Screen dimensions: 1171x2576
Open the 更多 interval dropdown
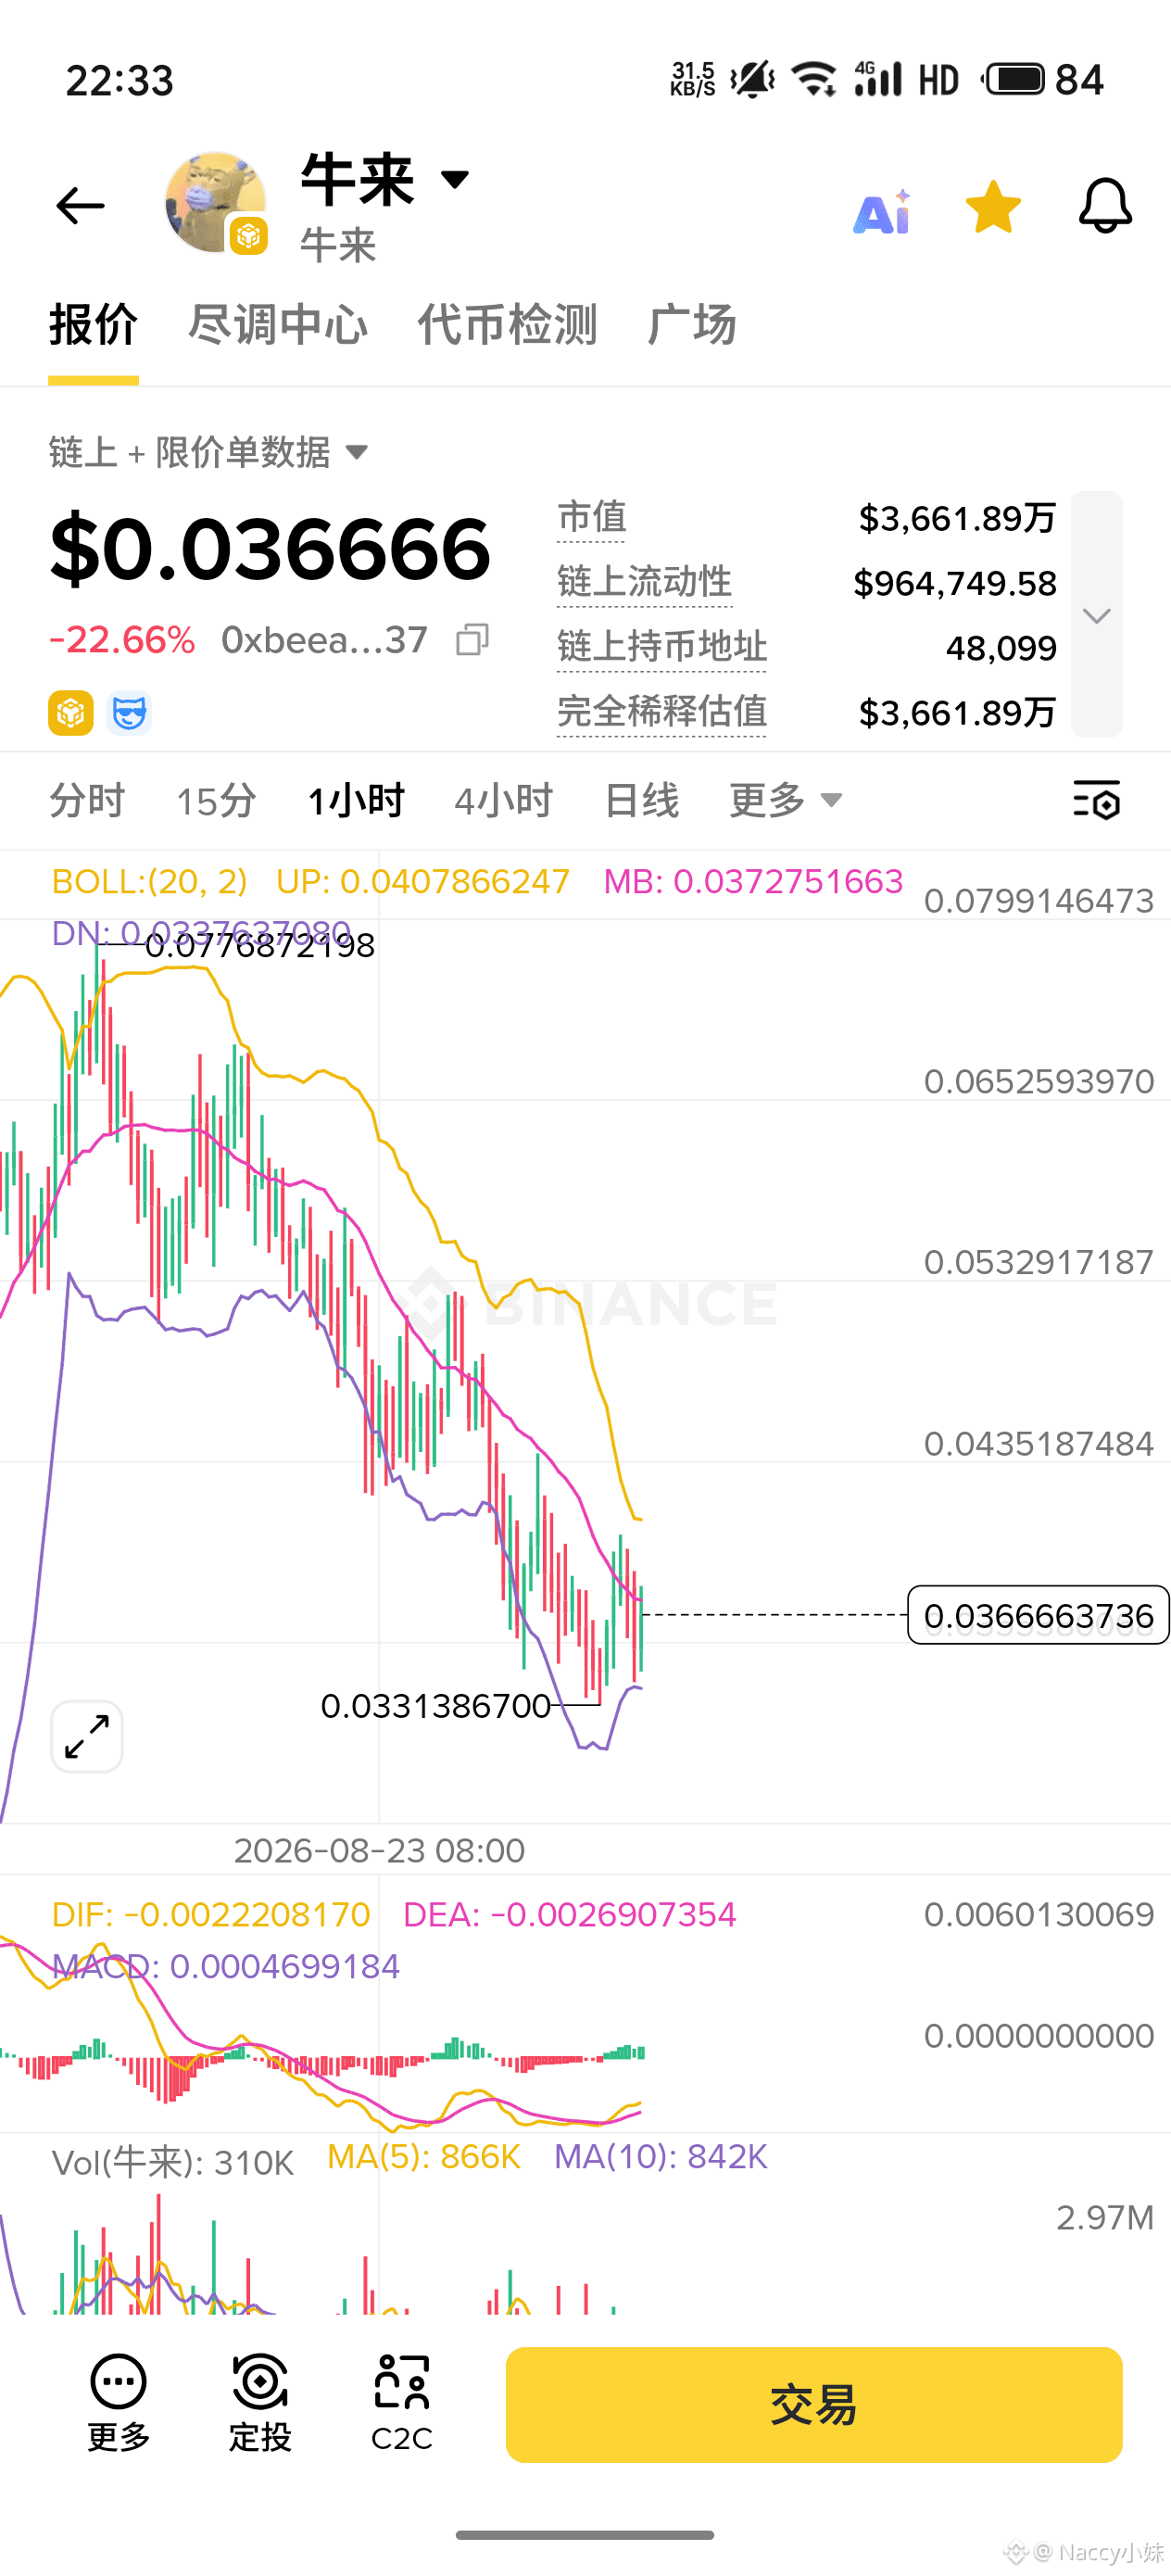[786, 801]
